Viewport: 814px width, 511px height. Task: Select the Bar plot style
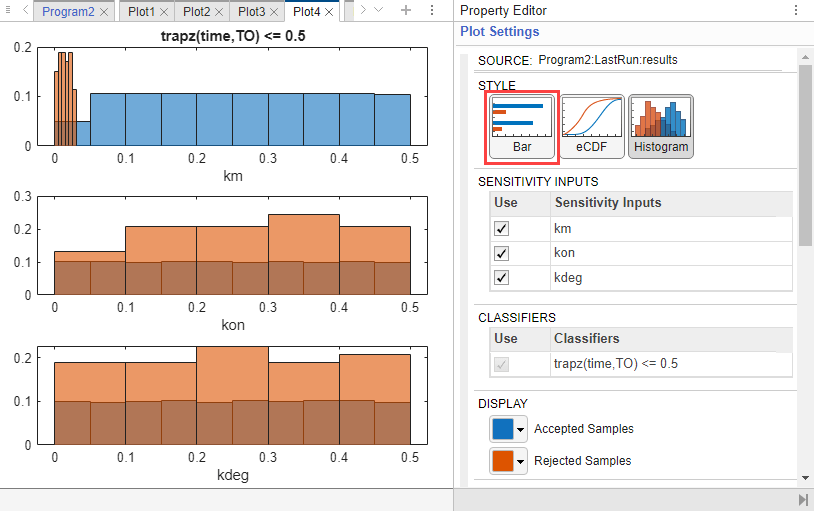[x=520, y=127]
